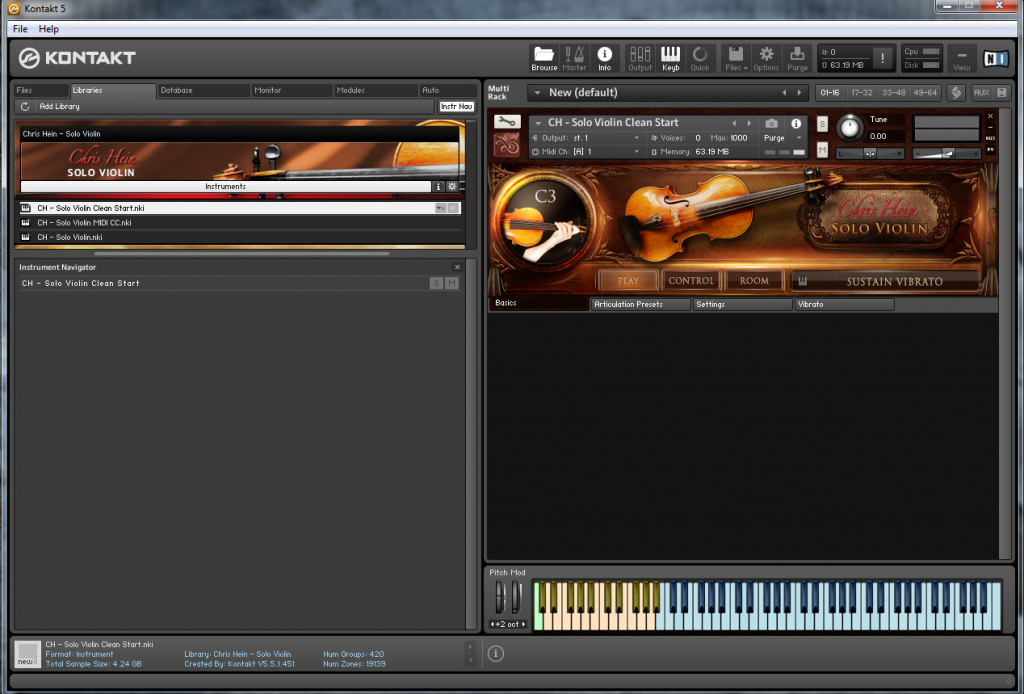
Task: Click the rack minimize view icon
Action: click(x=1001, y=93)
